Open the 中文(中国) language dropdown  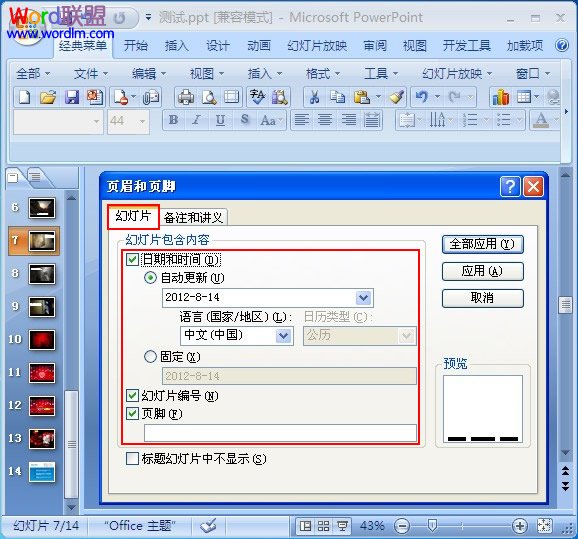(283, 335)
